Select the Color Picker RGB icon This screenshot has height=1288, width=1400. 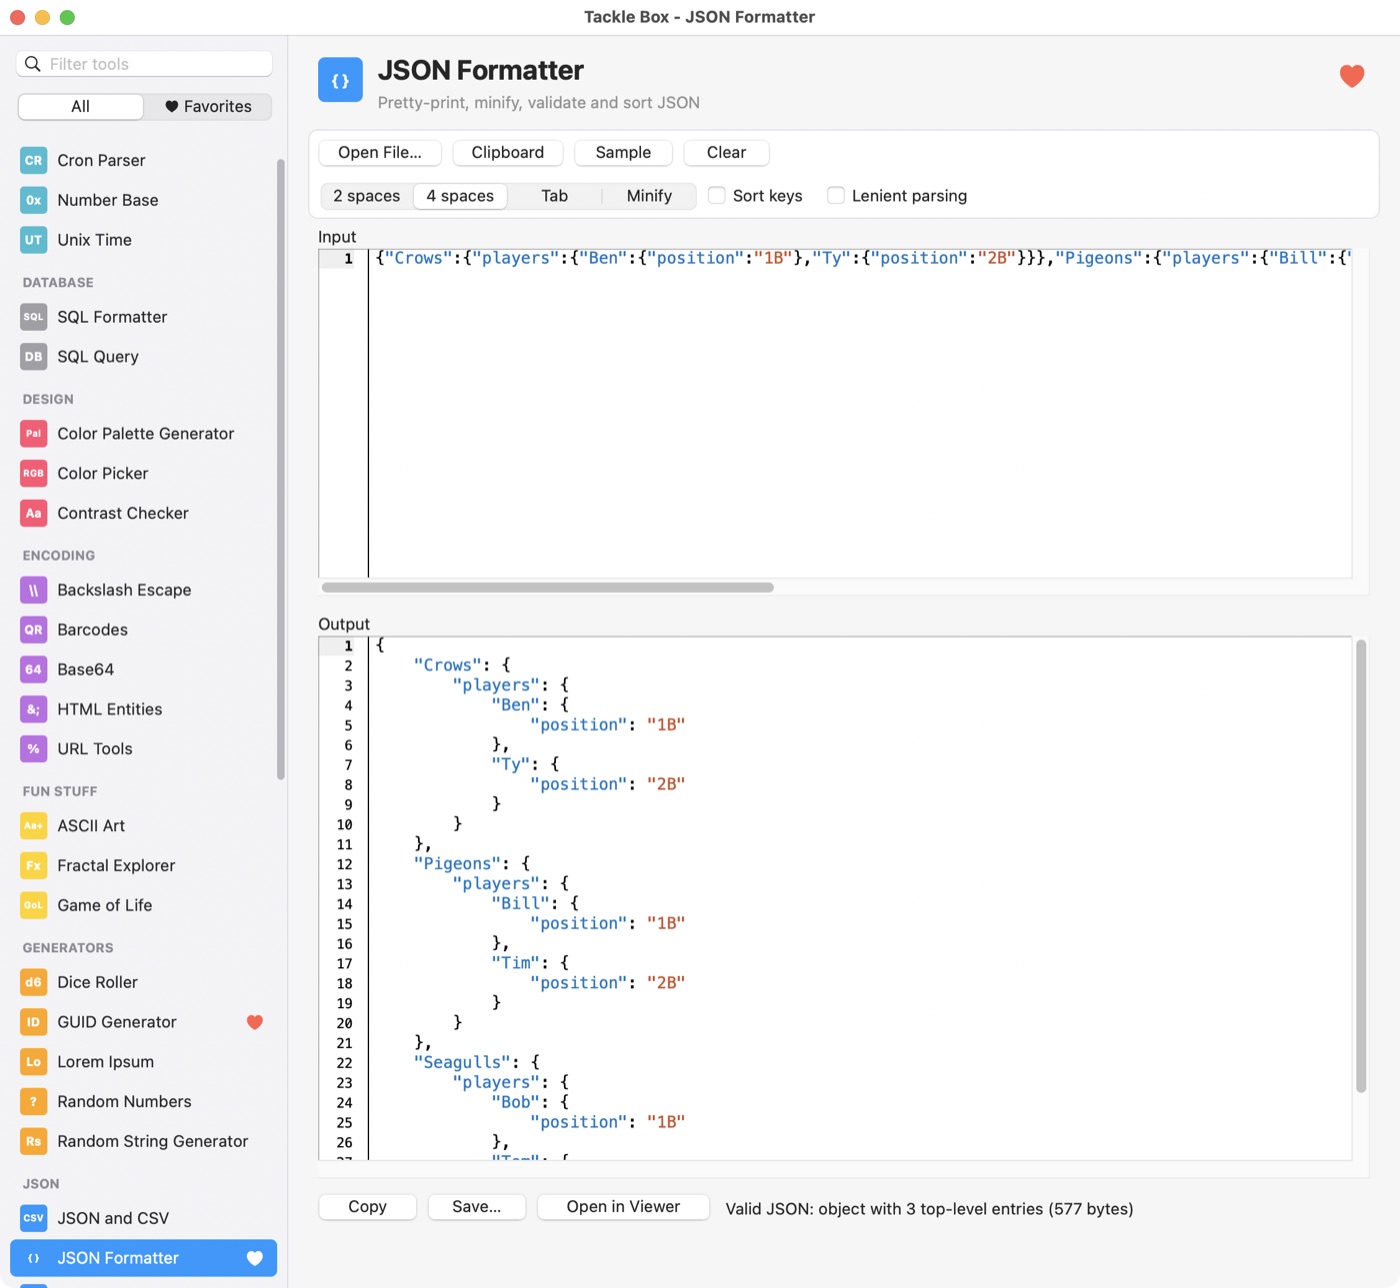pos(33,474)
